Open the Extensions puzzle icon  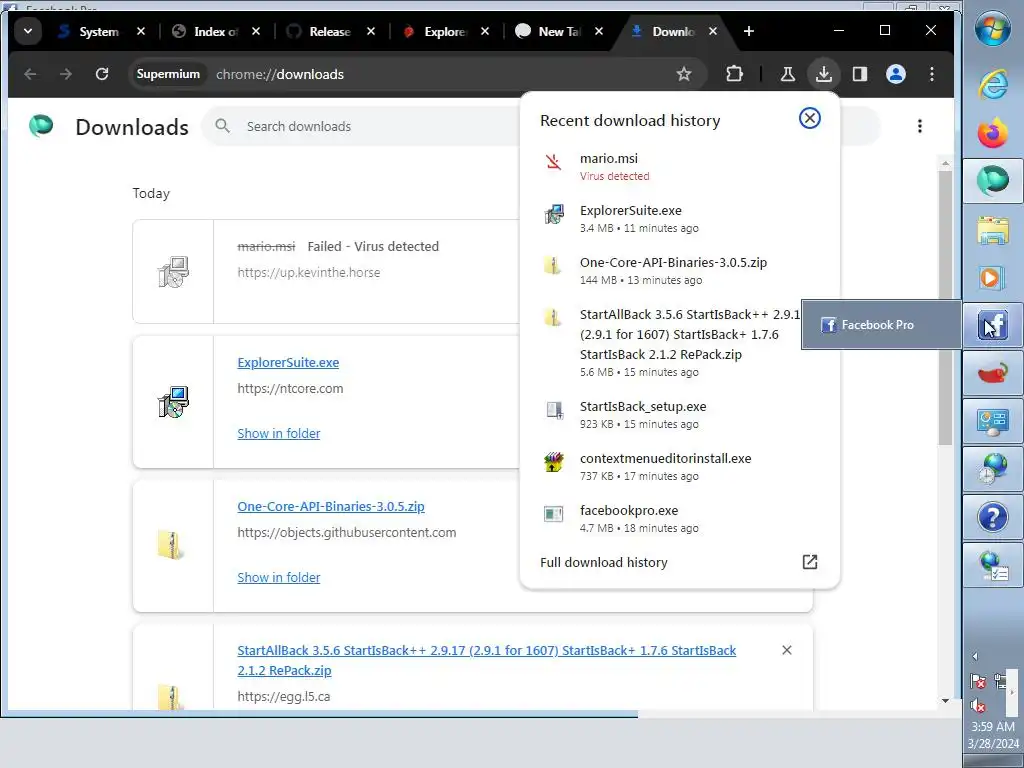coord(734,74)
